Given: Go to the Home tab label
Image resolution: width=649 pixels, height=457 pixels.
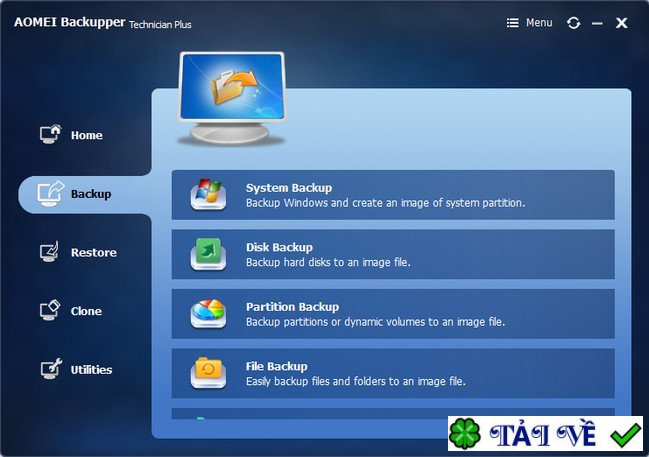Looking at the screenshot, I should point(87,135).
